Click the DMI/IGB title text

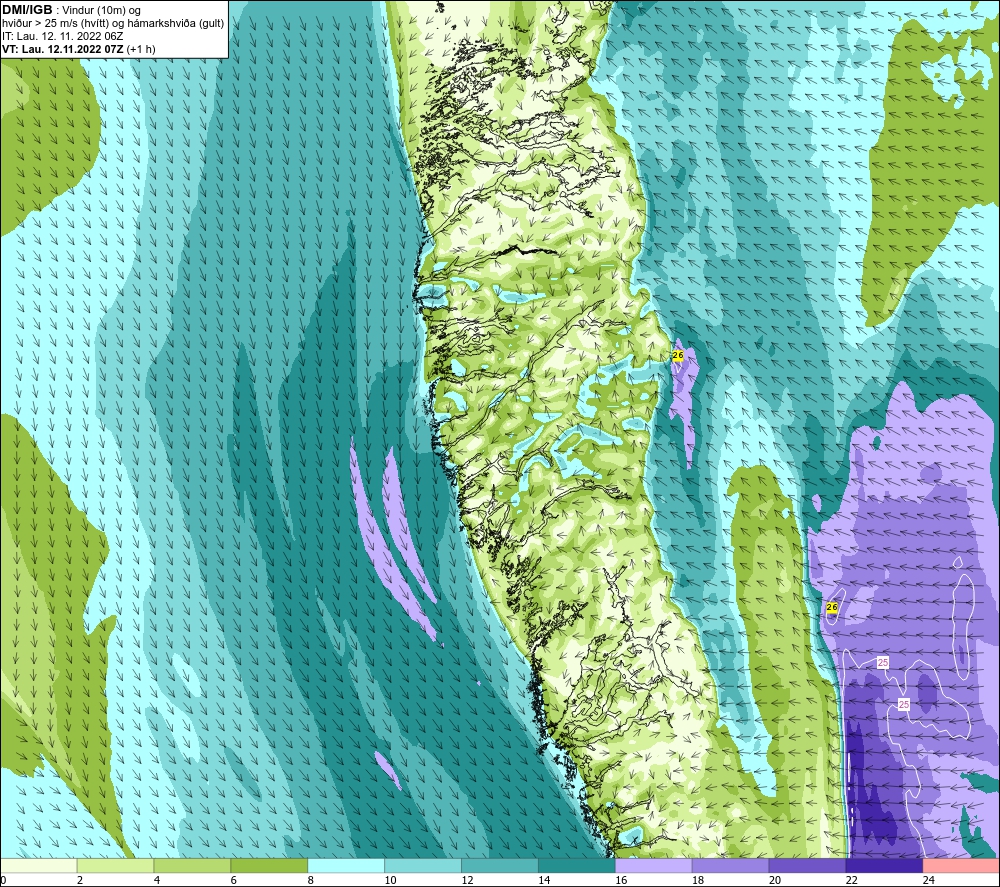(27, 10)
